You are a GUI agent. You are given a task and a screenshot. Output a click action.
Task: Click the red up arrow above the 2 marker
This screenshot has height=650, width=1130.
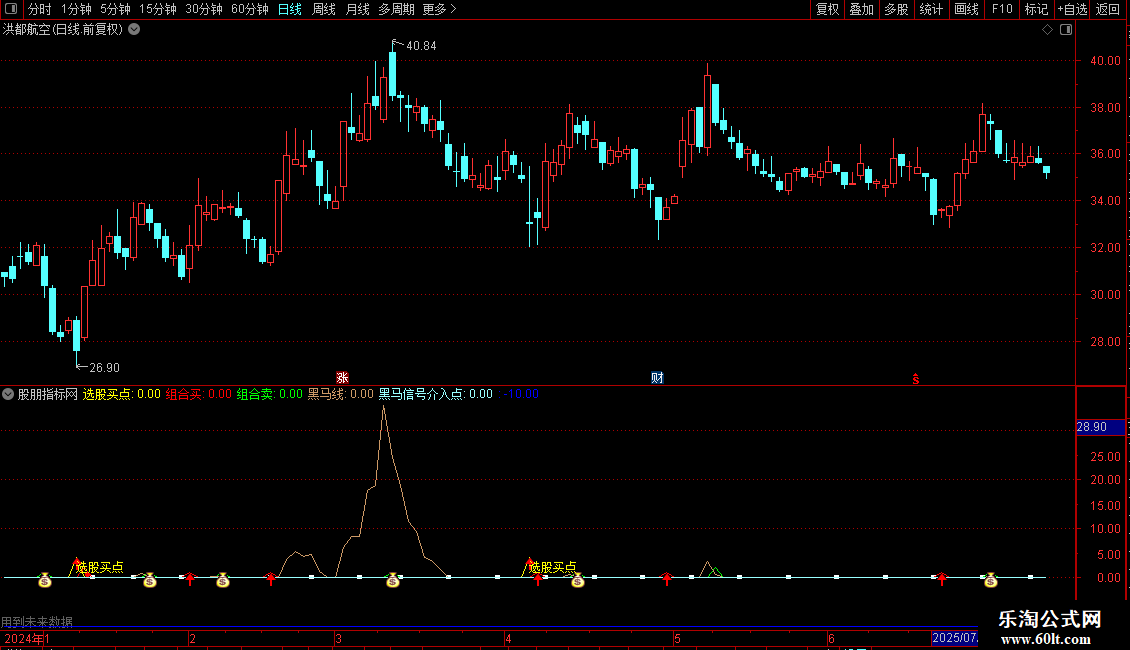190,578
